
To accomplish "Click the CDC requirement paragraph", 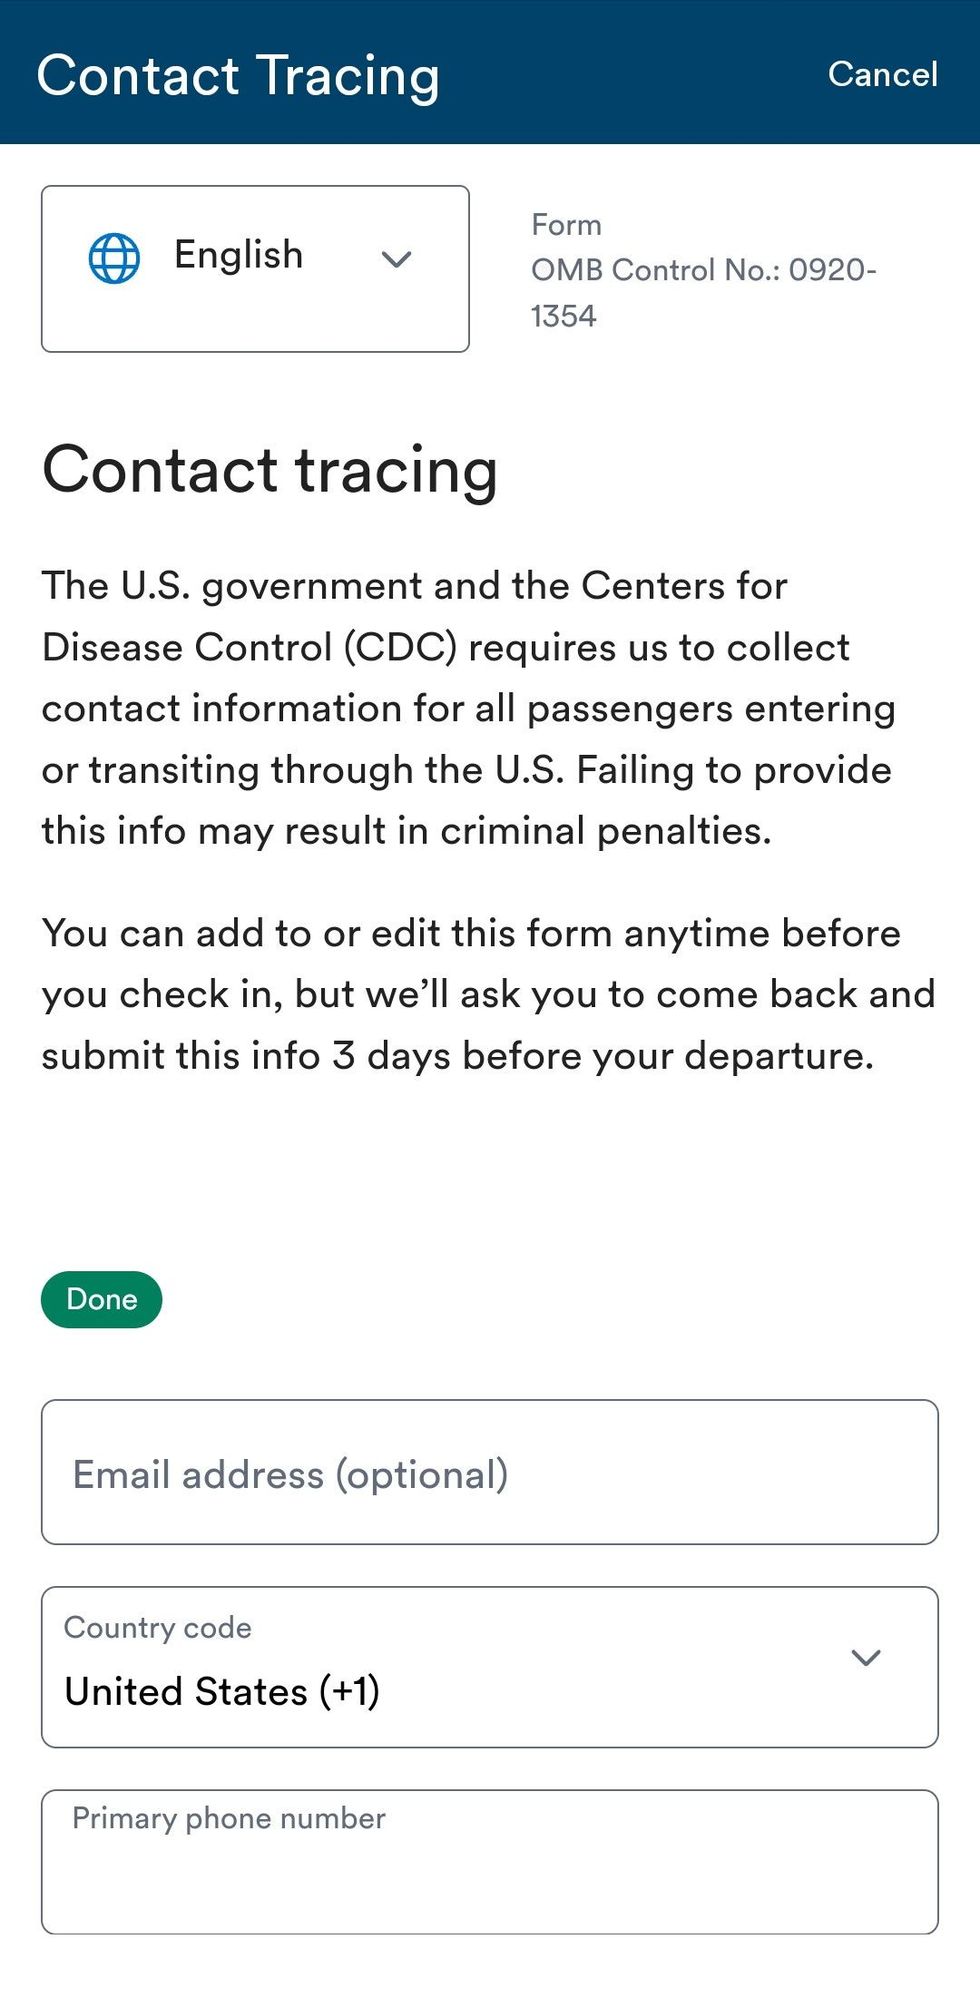I will click(x=468, y=708).
